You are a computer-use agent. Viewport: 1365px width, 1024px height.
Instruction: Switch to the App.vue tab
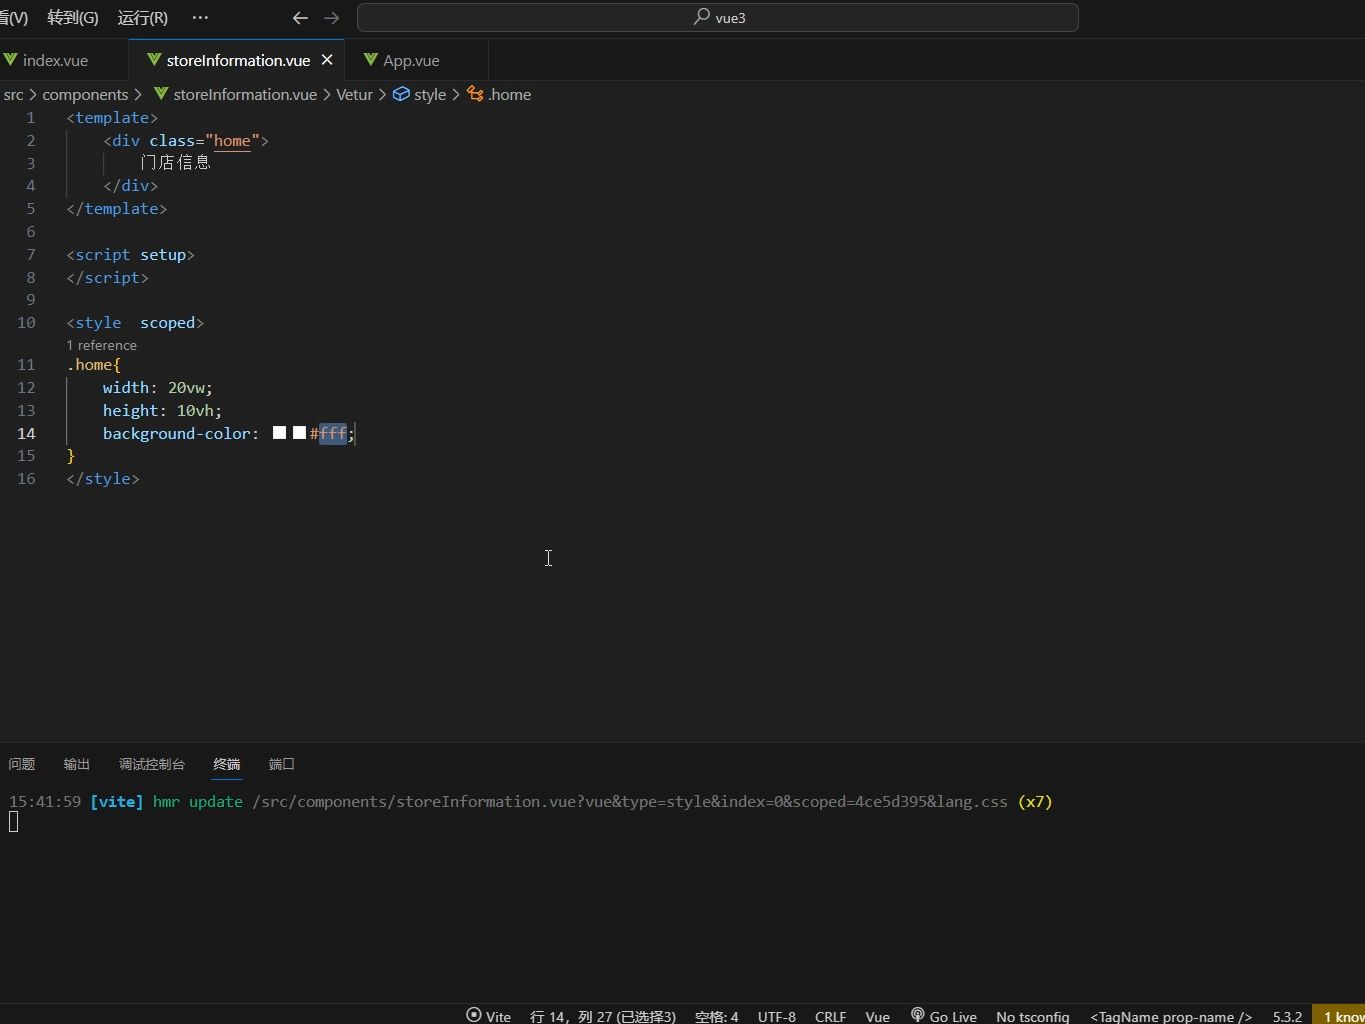tap(411, 60)
